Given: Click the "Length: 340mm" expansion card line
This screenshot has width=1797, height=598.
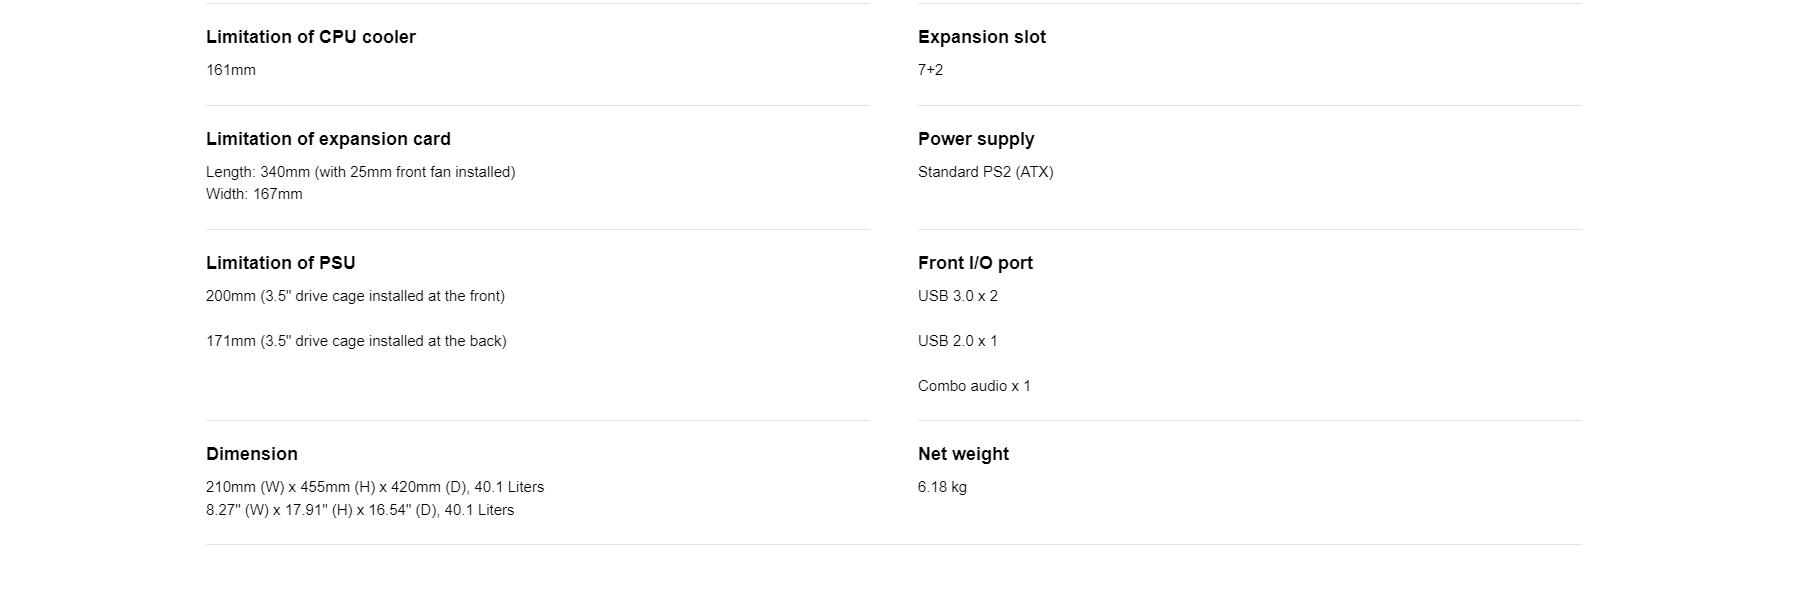Looking at the screenshot, I should click(x=360, y=172).
